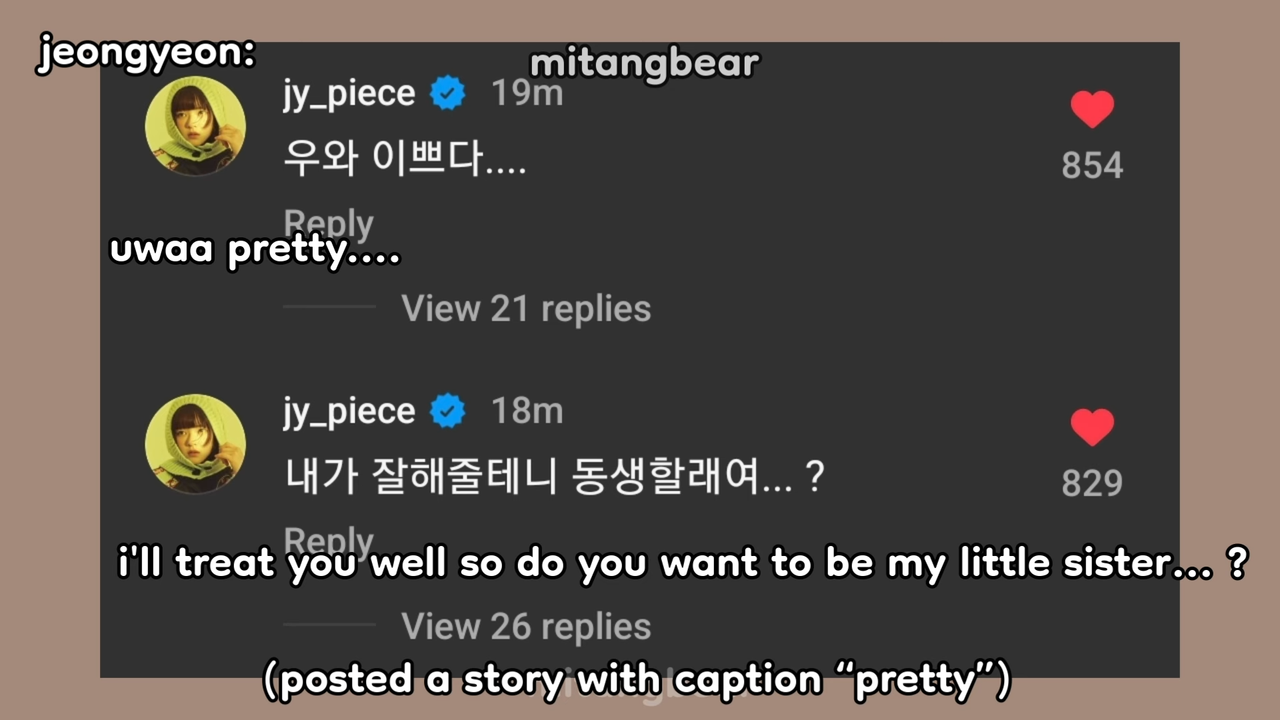Reply to the "동생할래여" comment
The height and width of the screenshot is (720, 1280).
[328, 540]
